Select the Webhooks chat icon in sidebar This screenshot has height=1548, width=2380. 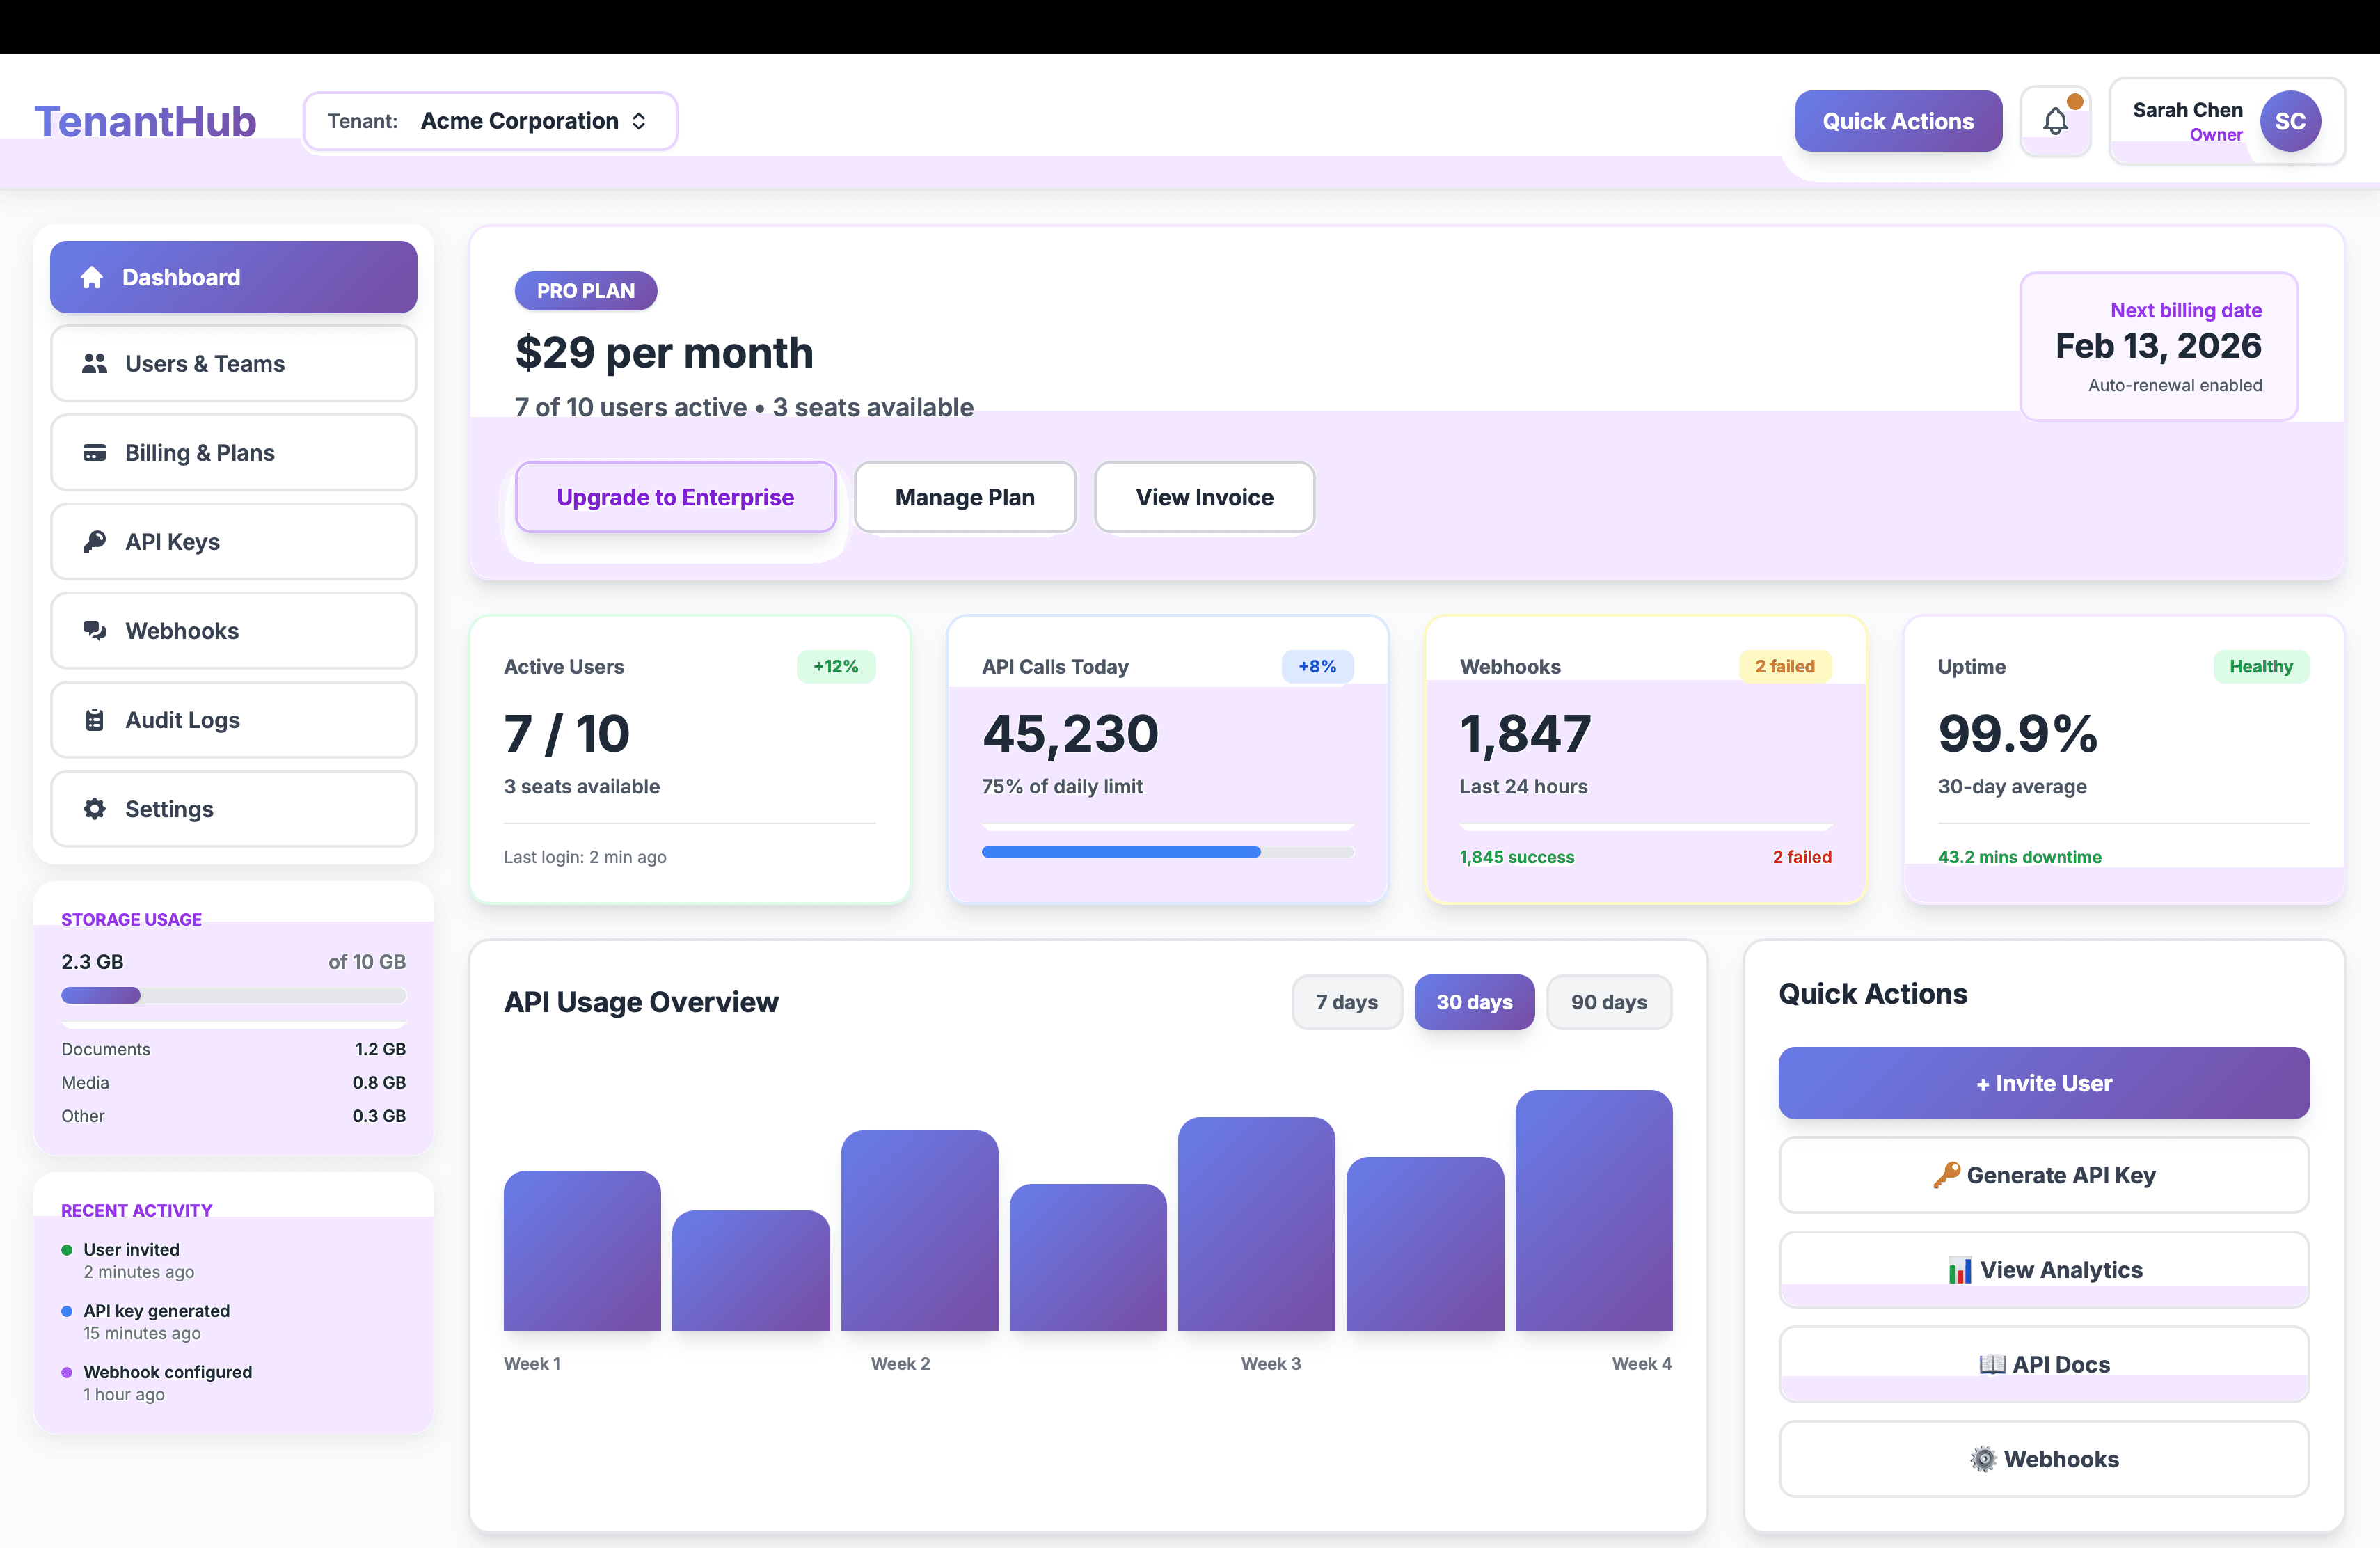(95, 630)
